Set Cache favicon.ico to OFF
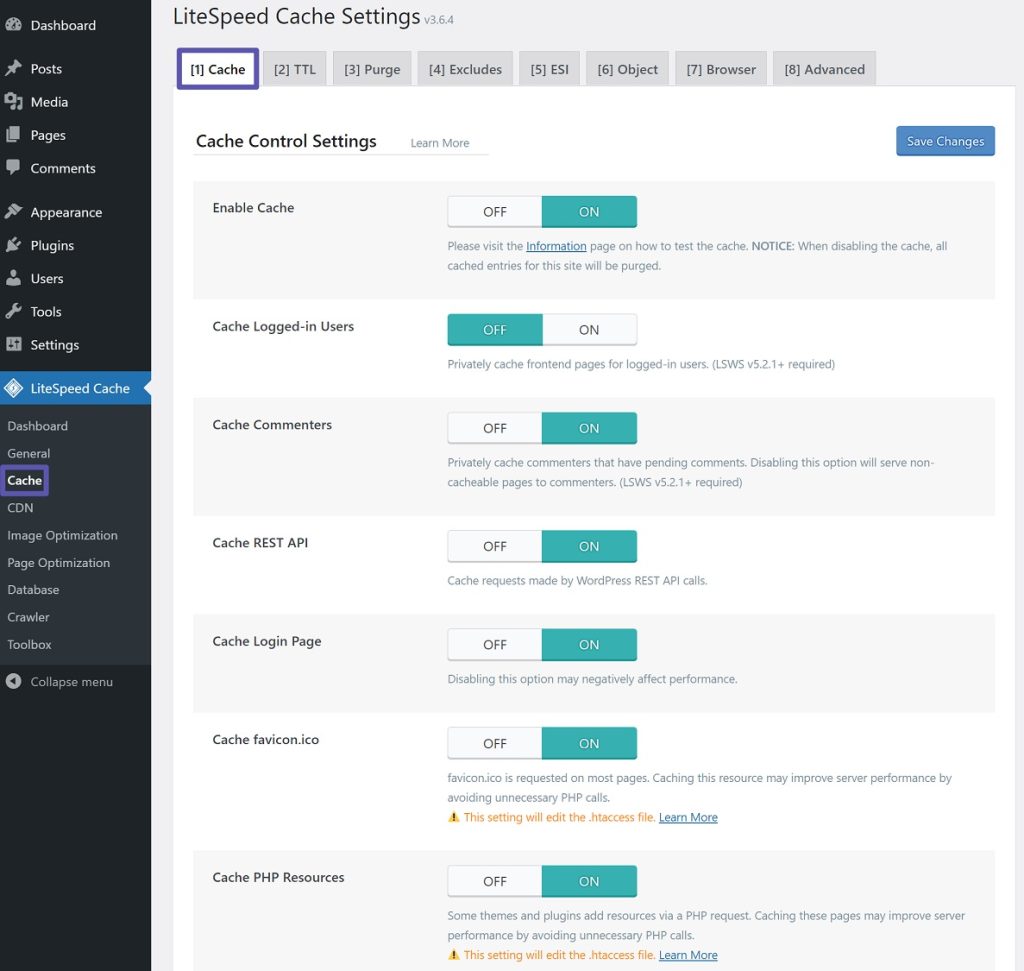This screenshot has height=971, width=1024. click(x=494, y=743)
